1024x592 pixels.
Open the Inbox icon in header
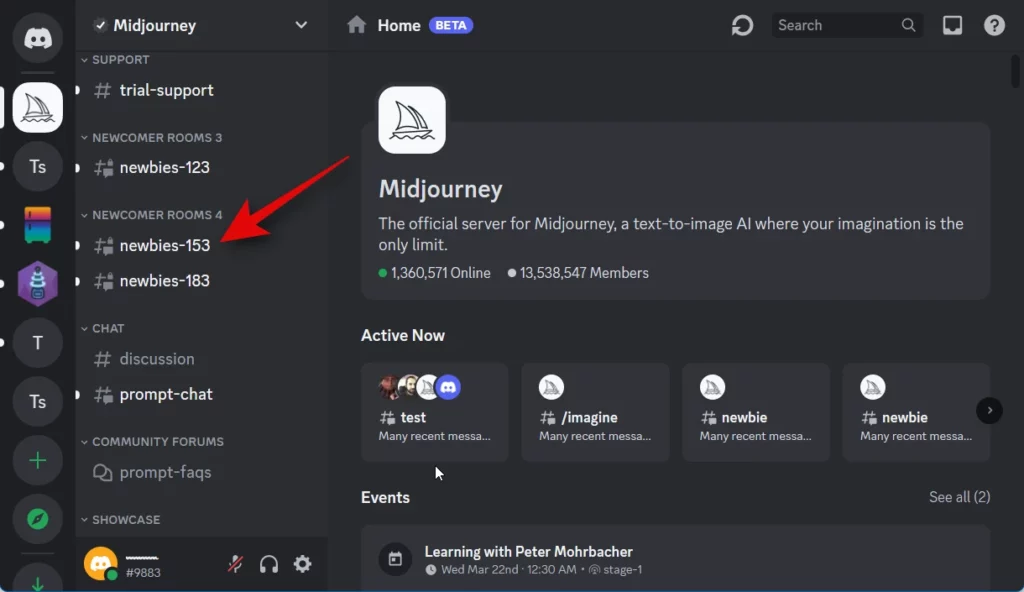coord(952,26)
